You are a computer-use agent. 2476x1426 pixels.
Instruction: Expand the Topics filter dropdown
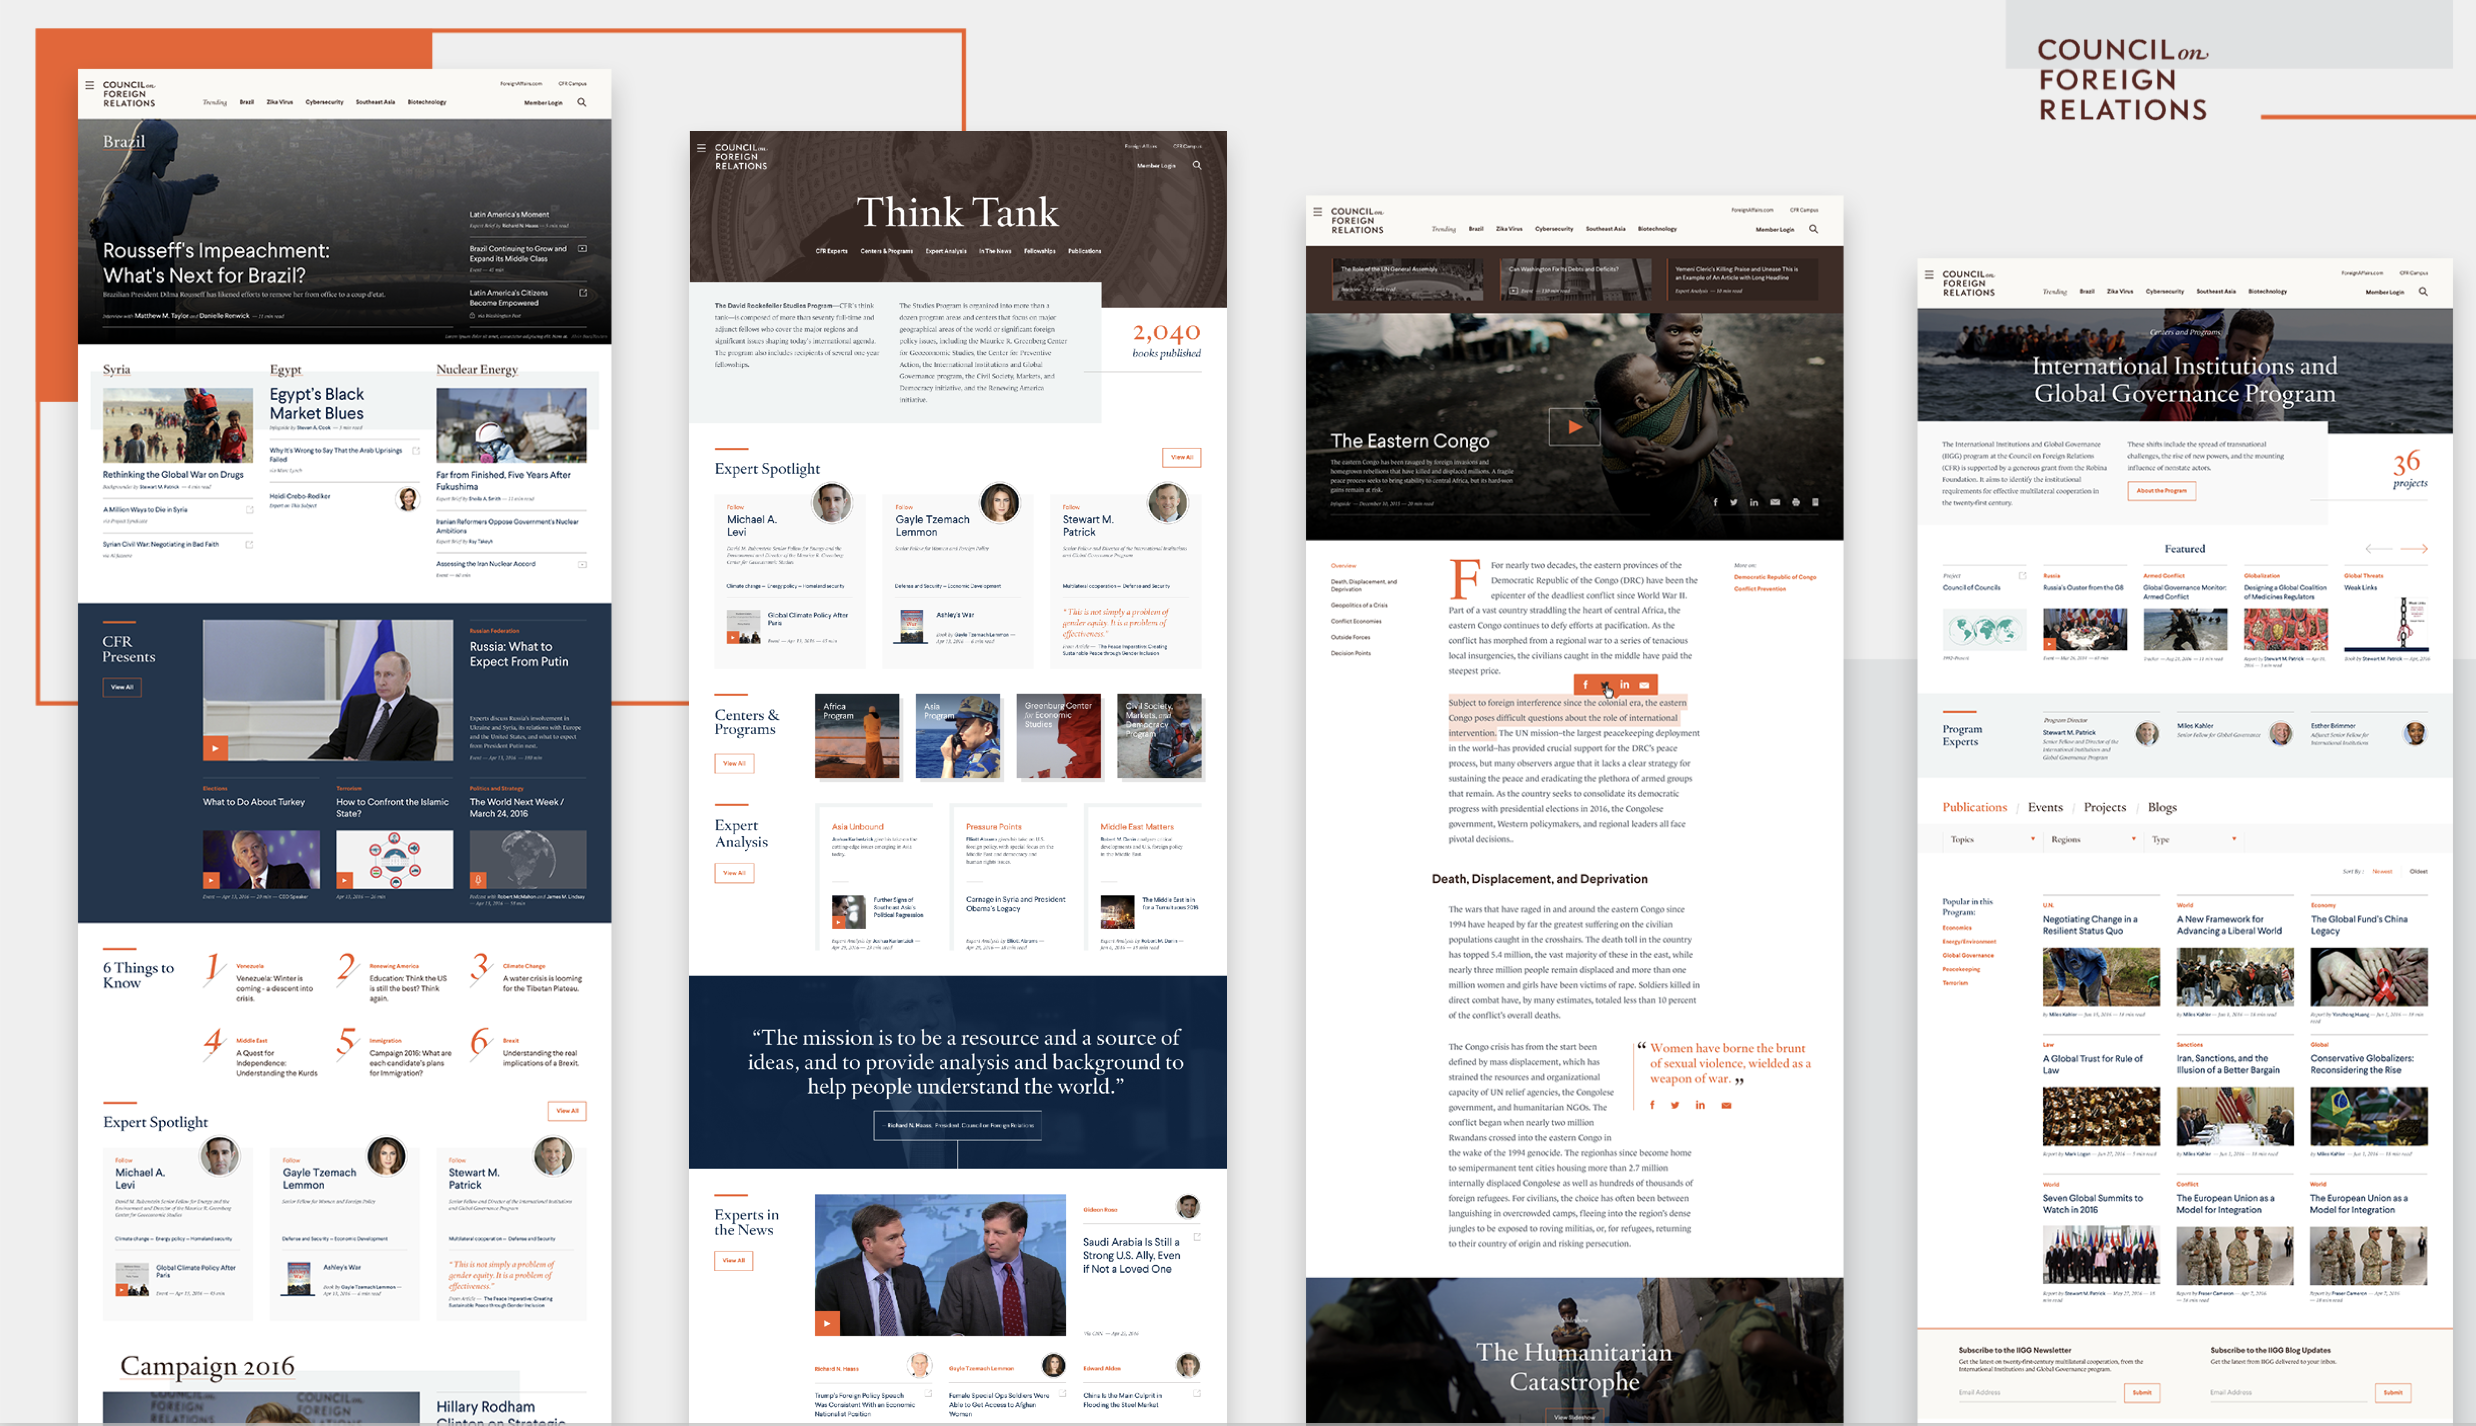click(x=1992, y=839)
